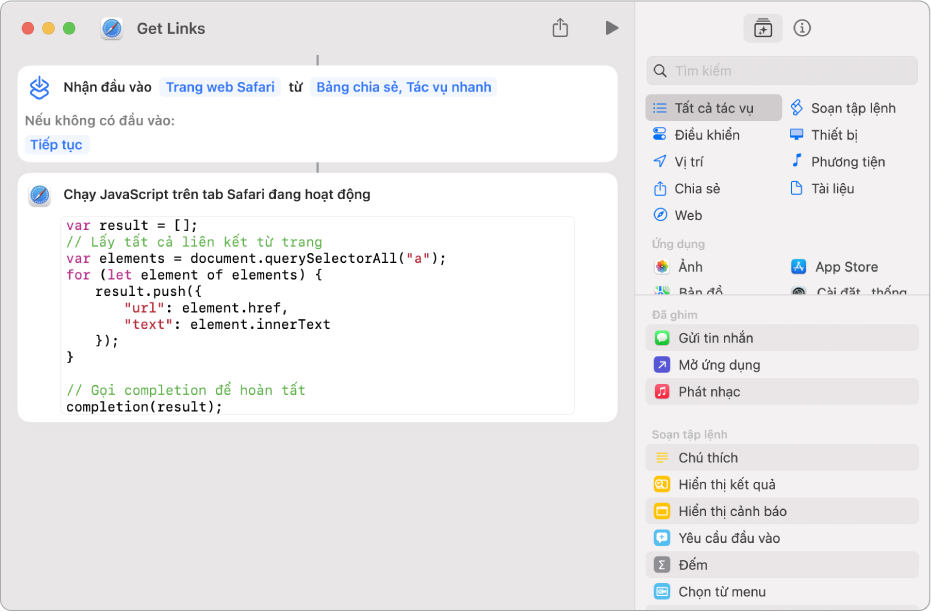Viewport: 931px width, 612px height.
Task: Click the Đã ghim section header
Action: [674, 315]
